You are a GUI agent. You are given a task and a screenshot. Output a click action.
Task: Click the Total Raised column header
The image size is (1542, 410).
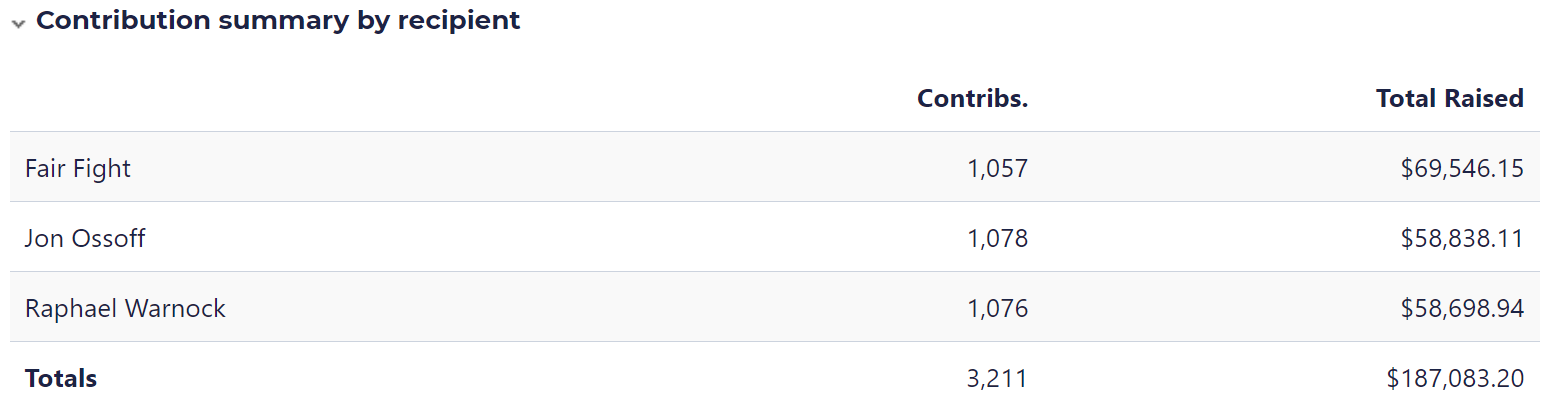(1449, 98)
